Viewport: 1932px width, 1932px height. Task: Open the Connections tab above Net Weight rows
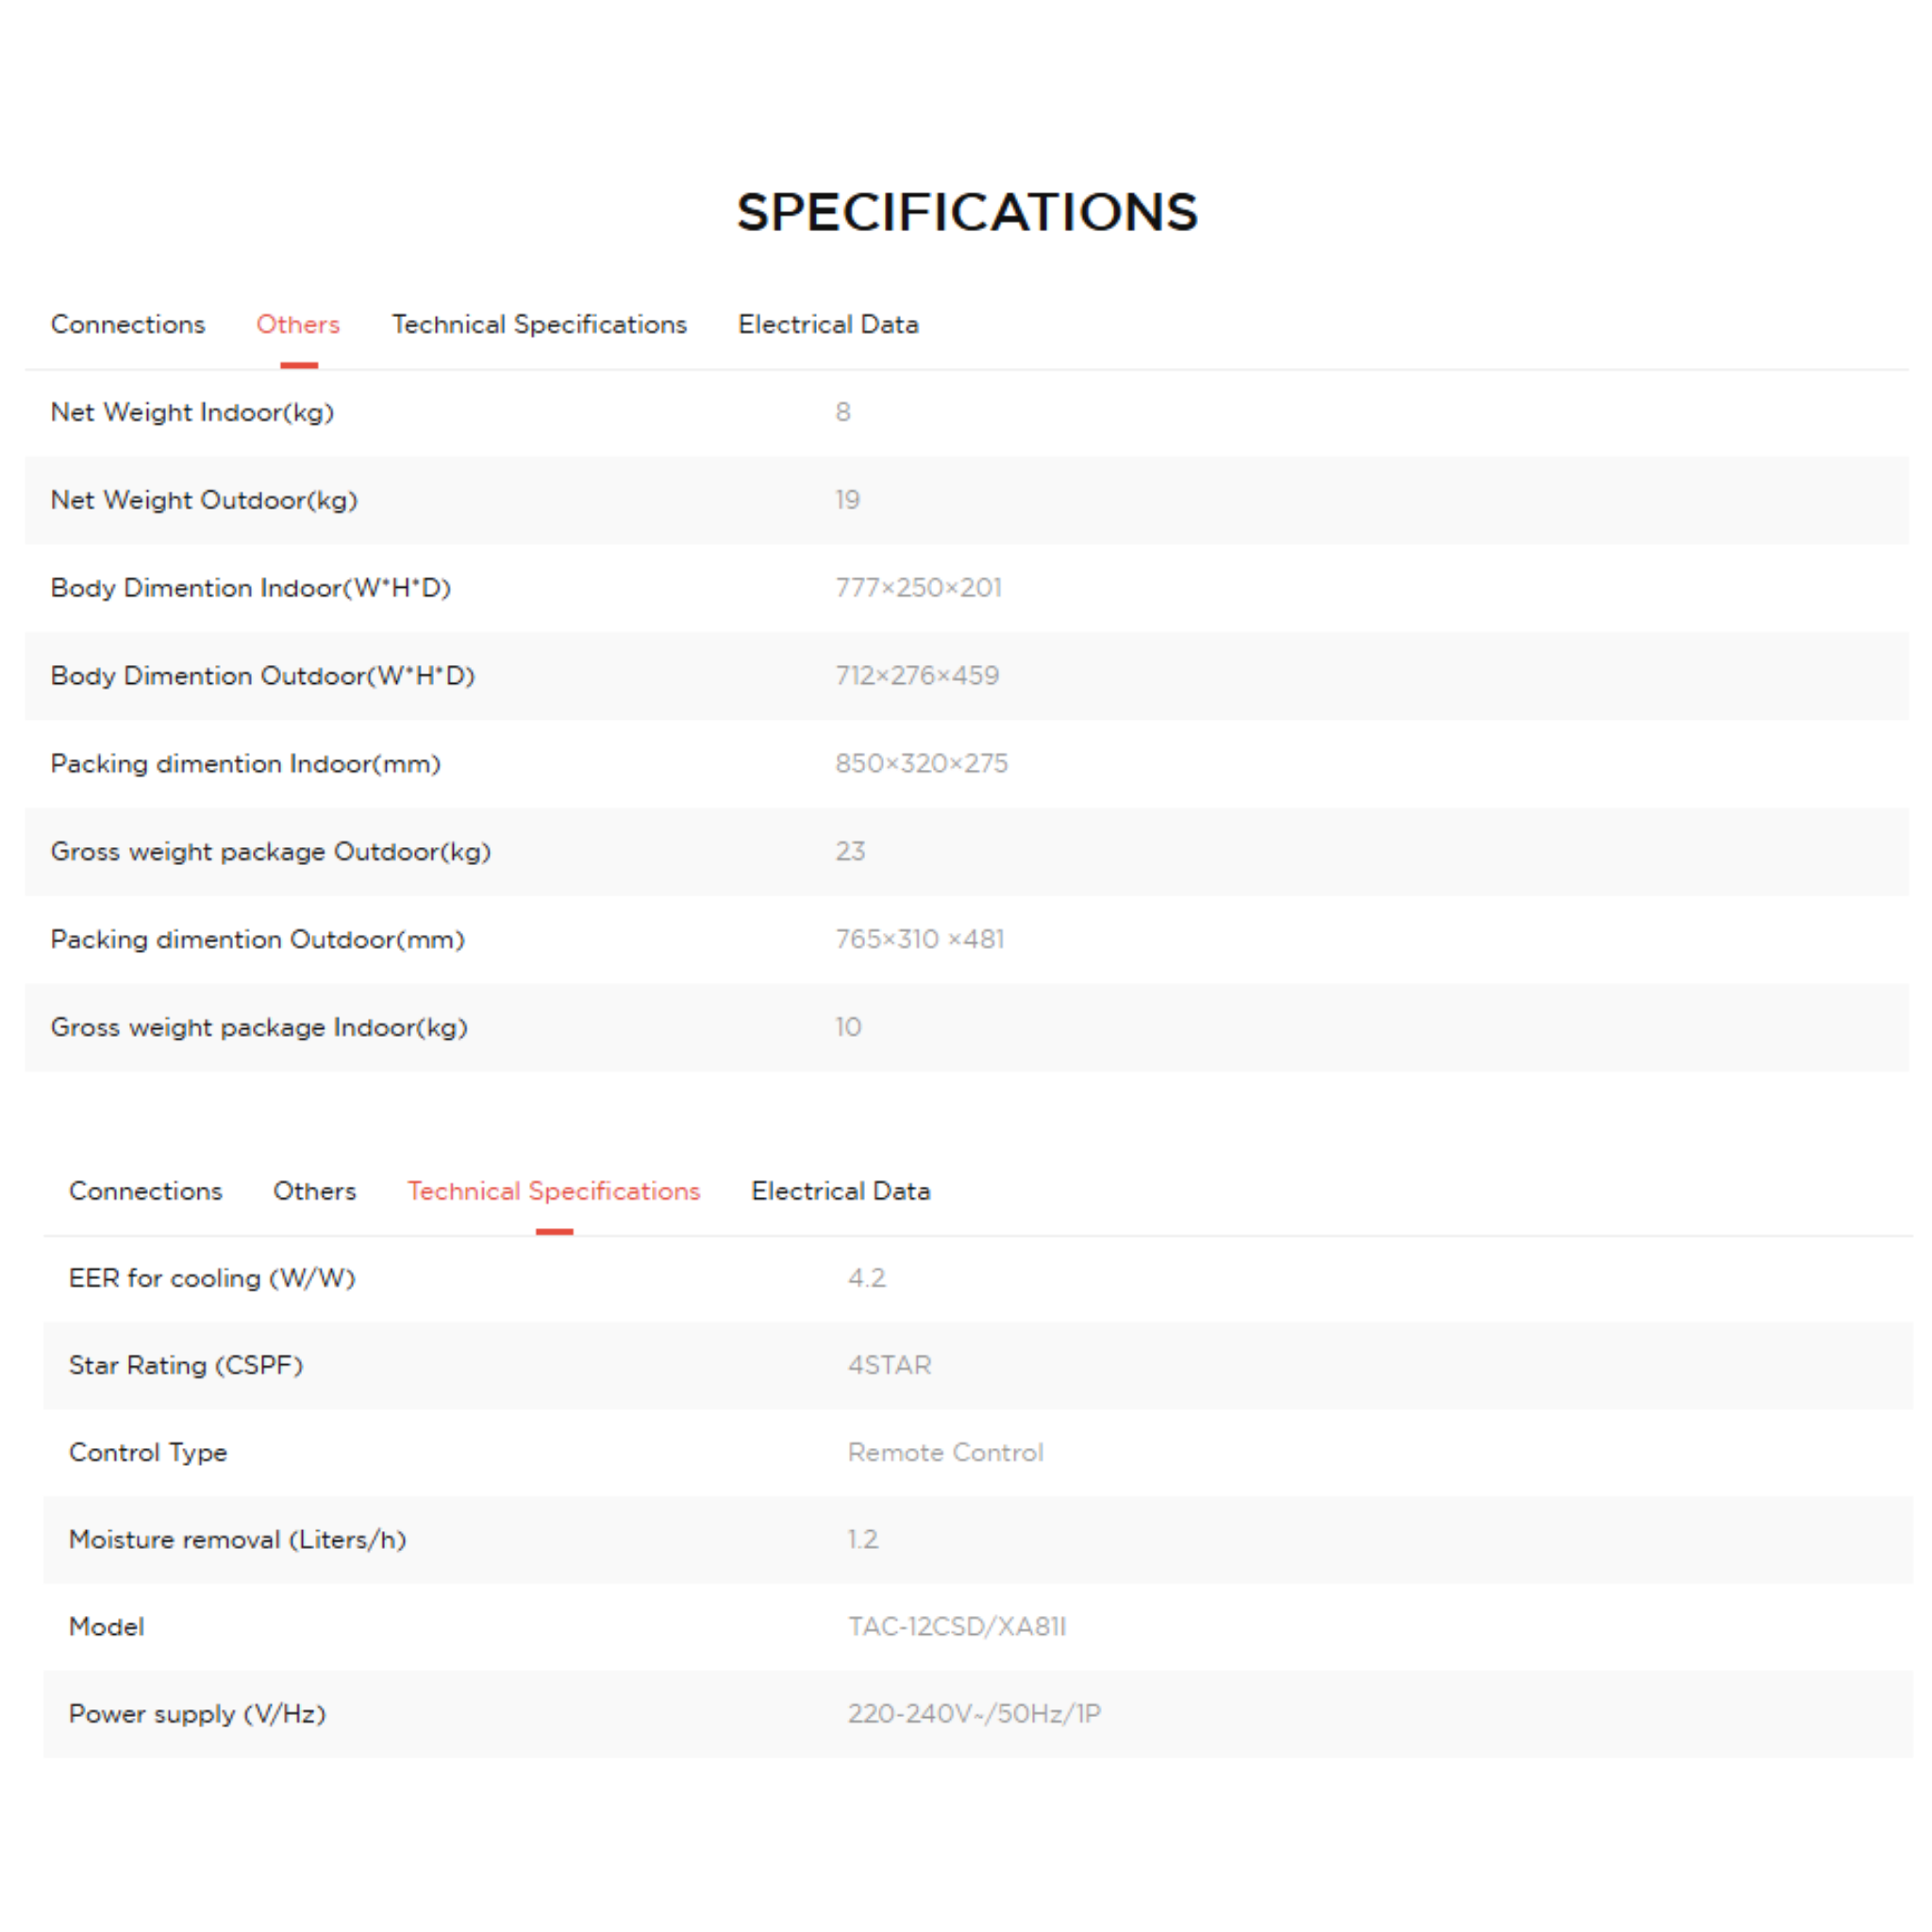[128, 324]
